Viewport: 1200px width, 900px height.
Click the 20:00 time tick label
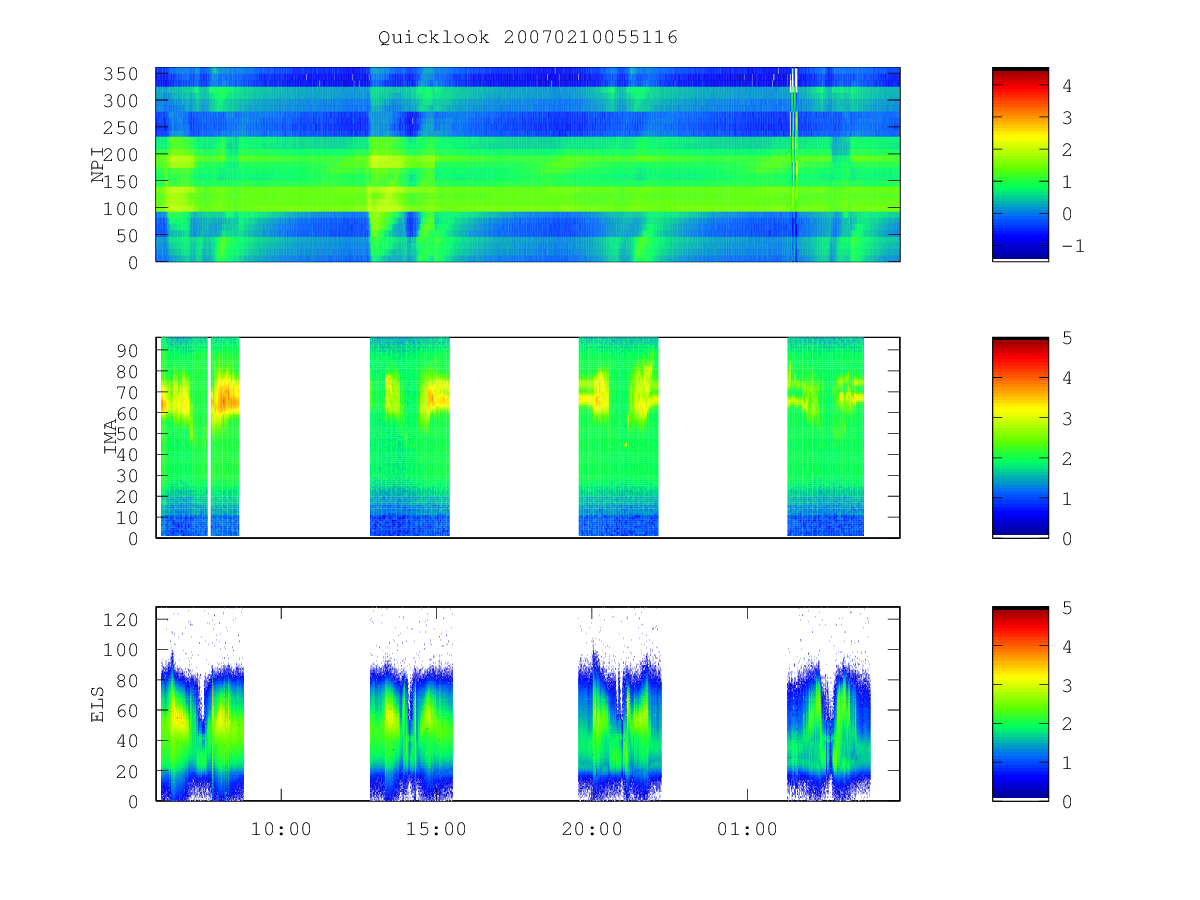[592, 829]
